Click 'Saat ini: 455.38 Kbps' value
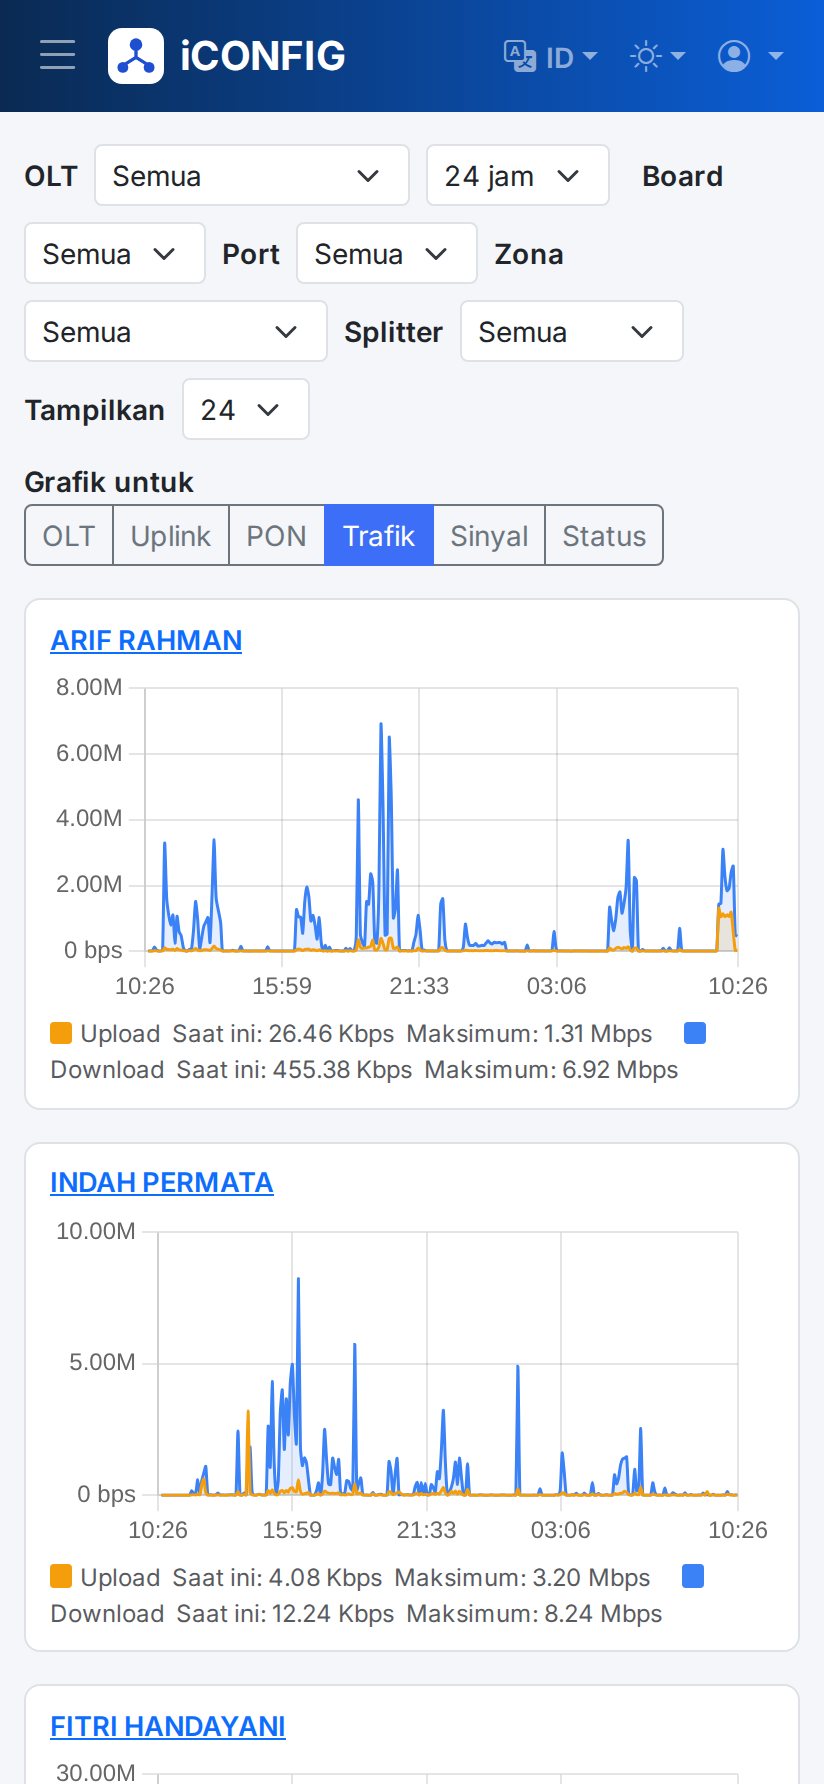 [x=294, y=1069]
